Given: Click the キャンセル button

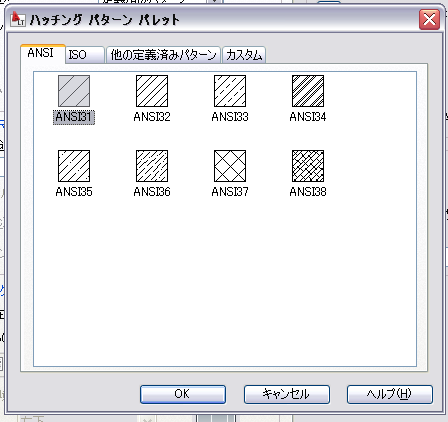Looking at the screenshot, I should (287, 394).
